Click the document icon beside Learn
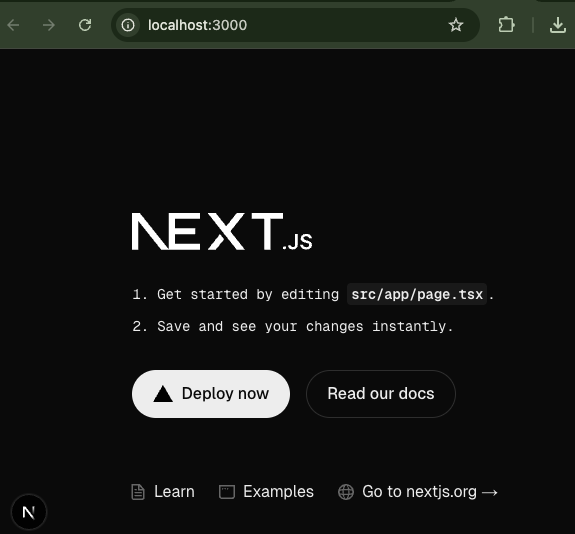Viewport: 575px width, 534px height. pyautogui.click(x=138, y=492)
